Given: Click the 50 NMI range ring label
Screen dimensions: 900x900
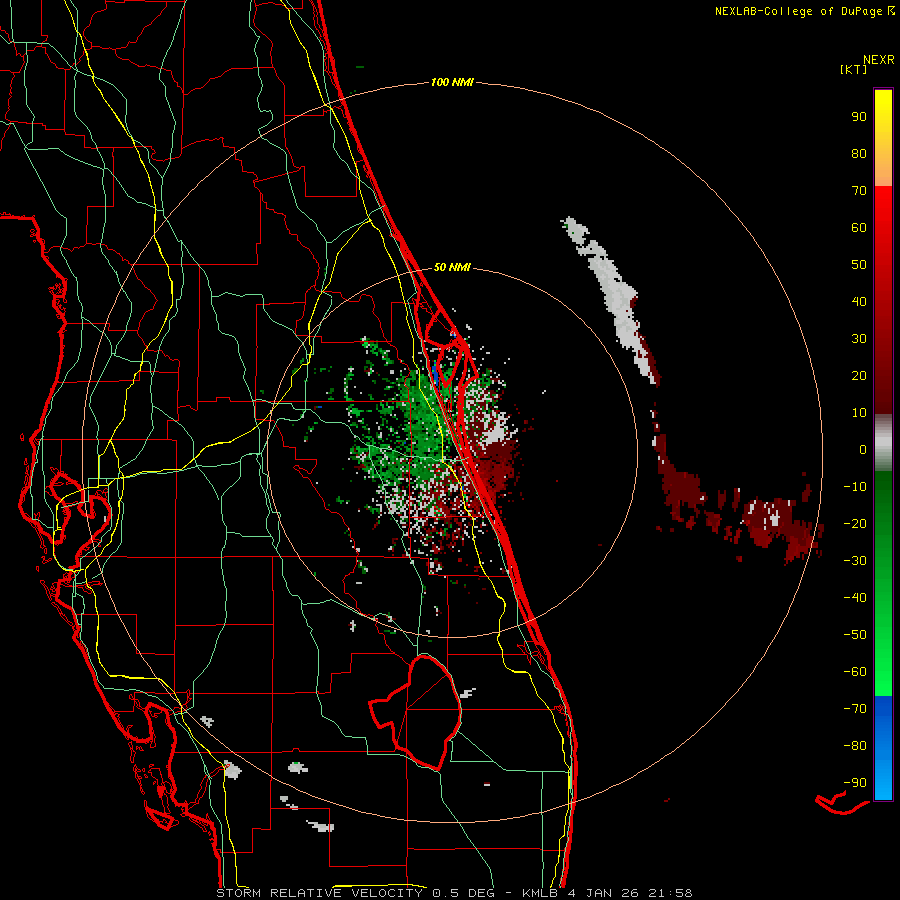Looking at the screenshot, I should coord(452,267).
